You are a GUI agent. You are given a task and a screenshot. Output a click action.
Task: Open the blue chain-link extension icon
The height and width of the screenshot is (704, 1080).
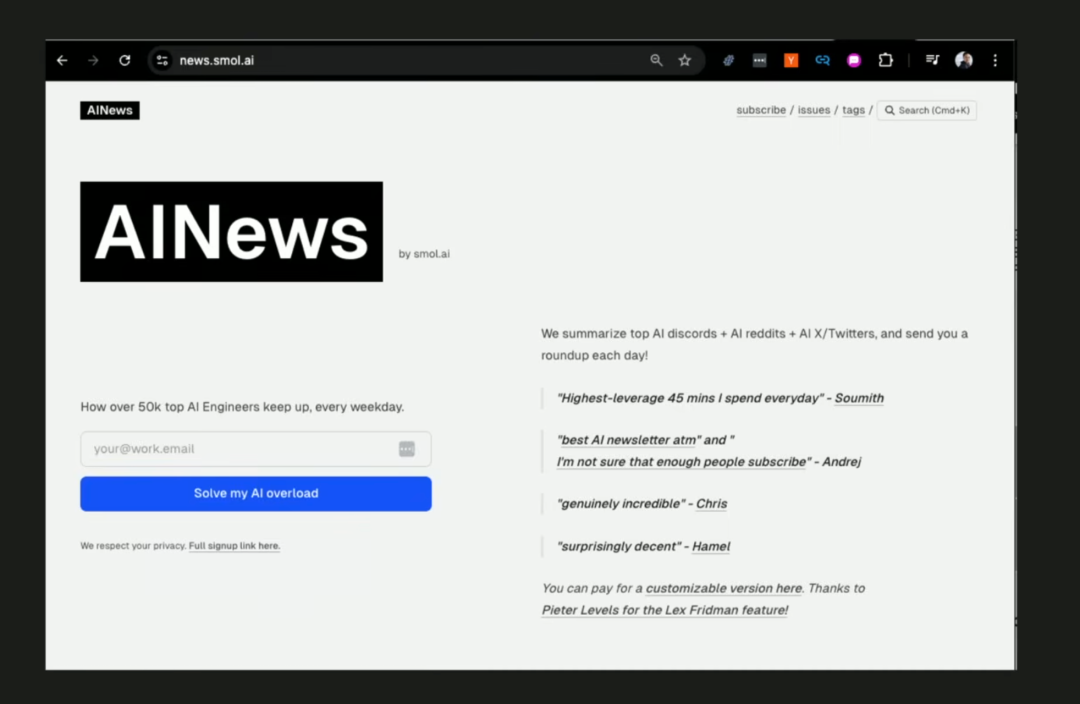click(x=822, y=61)
